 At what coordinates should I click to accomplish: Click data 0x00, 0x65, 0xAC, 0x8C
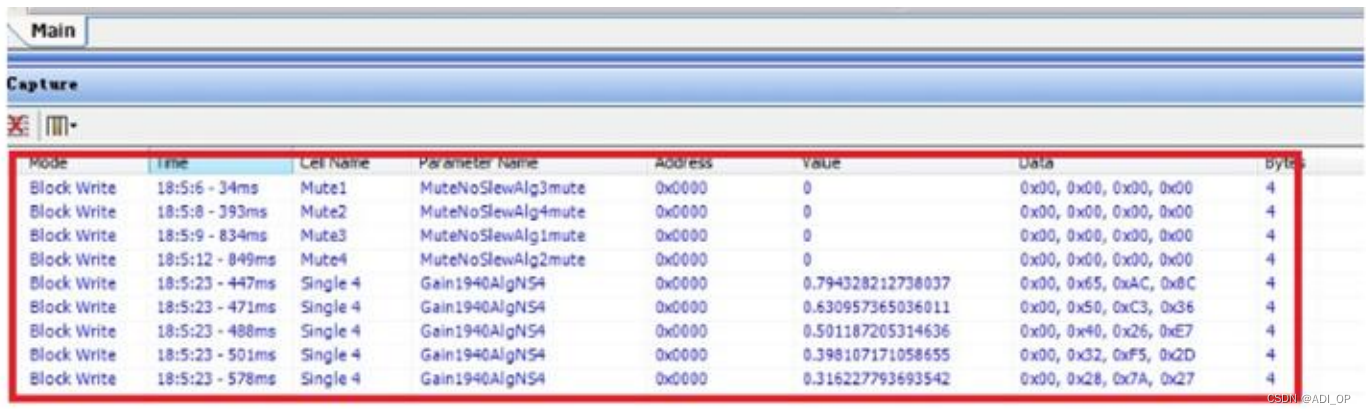coord(1107,283)
